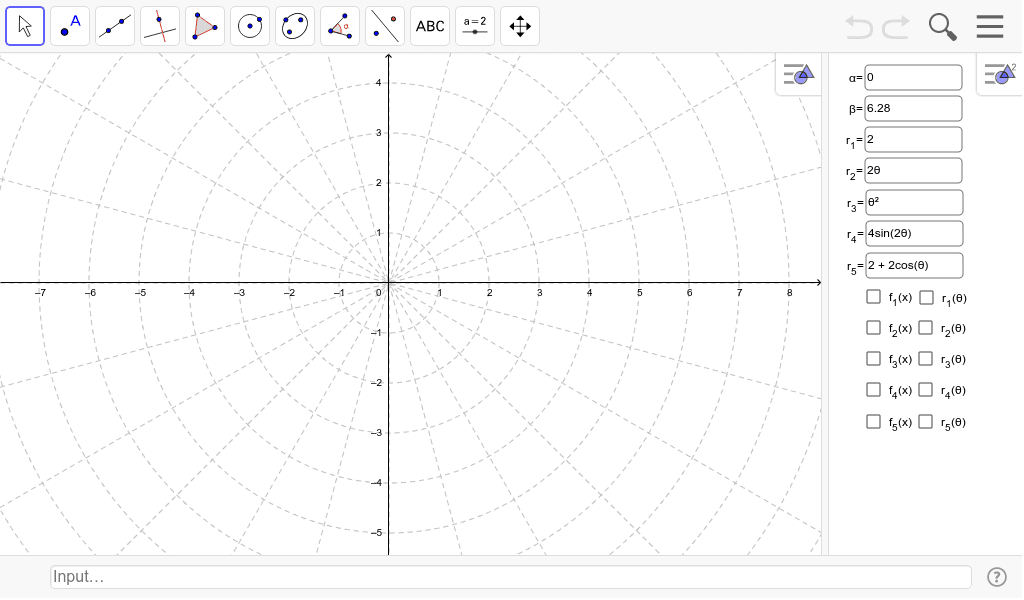The width and height of the screenshot is (1024, 600).
Task: Select the Move arrow tool
Action: tap(25, 26)
